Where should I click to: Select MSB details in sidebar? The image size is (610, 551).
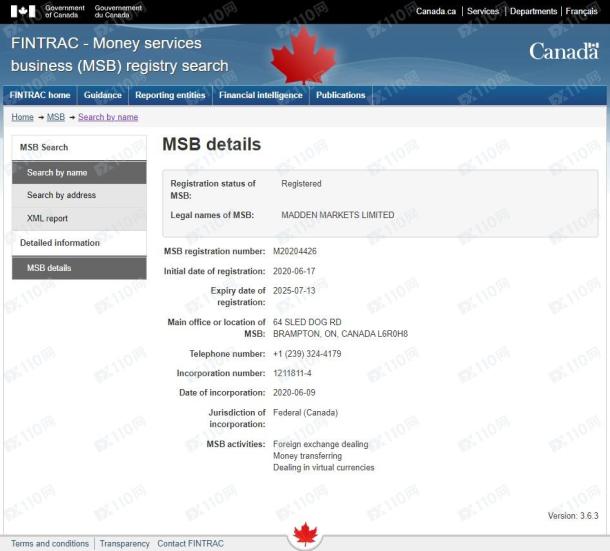click(79, 268)
